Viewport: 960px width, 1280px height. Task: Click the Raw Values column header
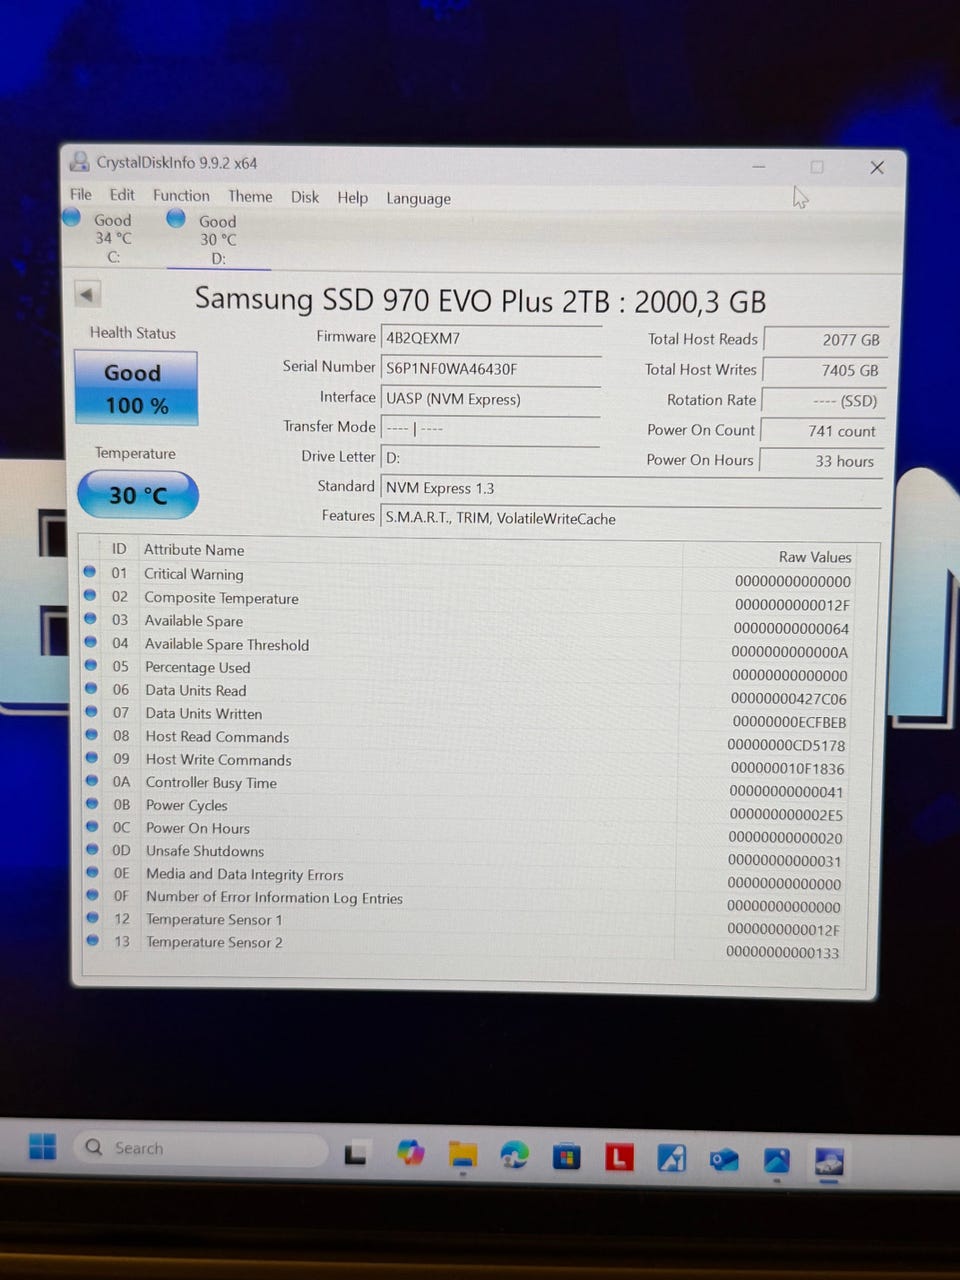pos(815,557)
